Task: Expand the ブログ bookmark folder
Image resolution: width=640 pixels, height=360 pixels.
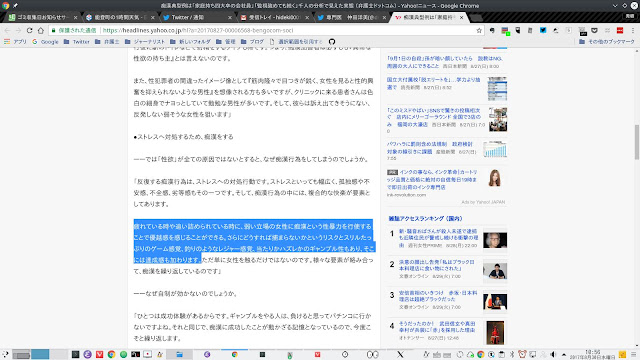Action: point(252,42)
